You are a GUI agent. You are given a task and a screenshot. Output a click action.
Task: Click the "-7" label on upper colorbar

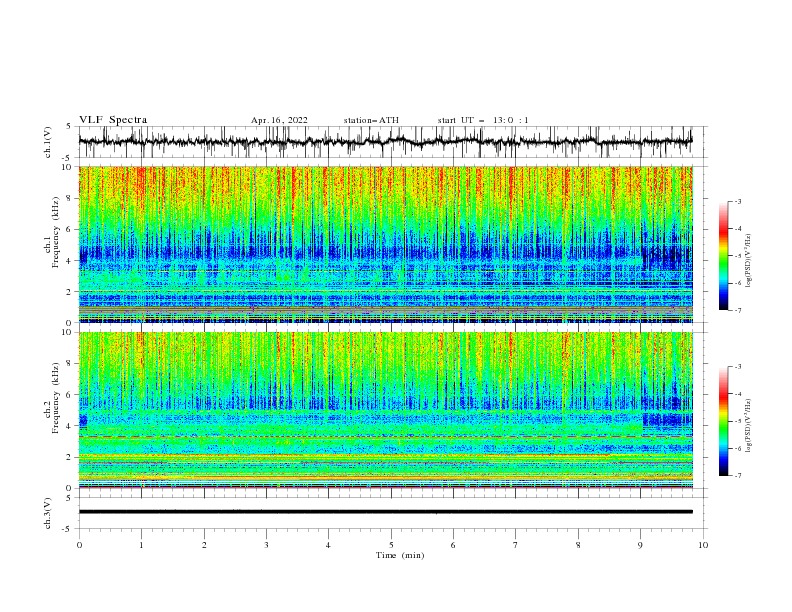[x=737, y=310]
